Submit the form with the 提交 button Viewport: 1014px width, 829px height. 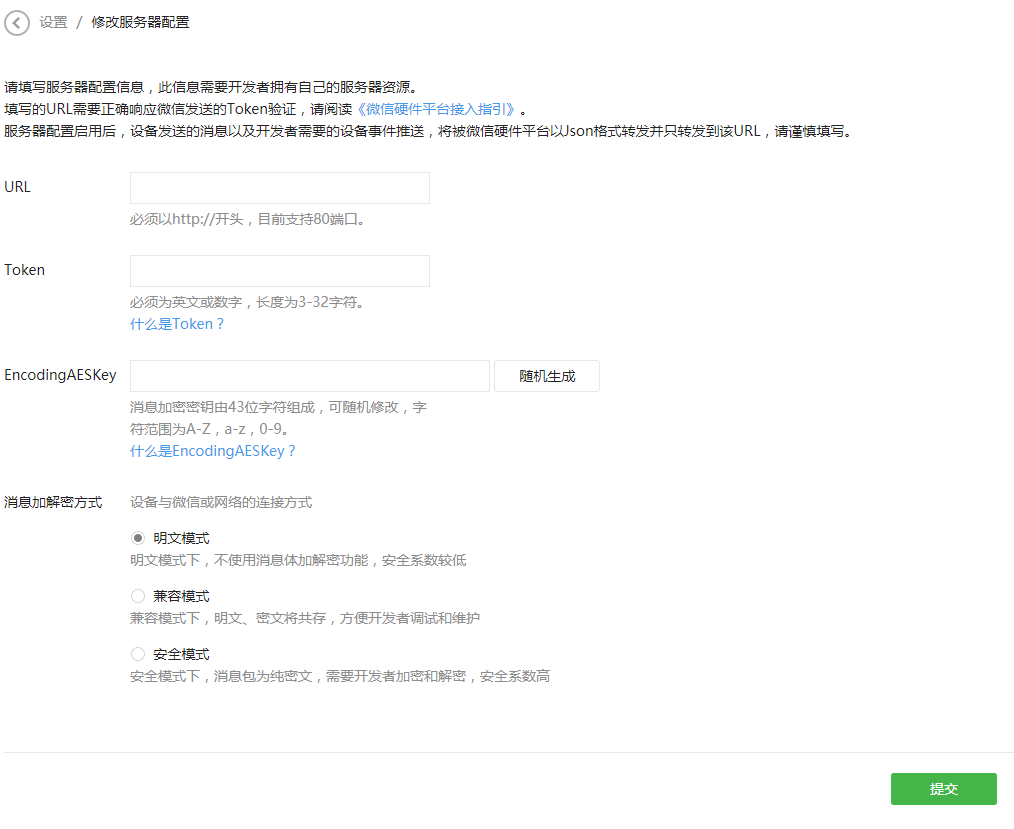click(x=942, y=789)
